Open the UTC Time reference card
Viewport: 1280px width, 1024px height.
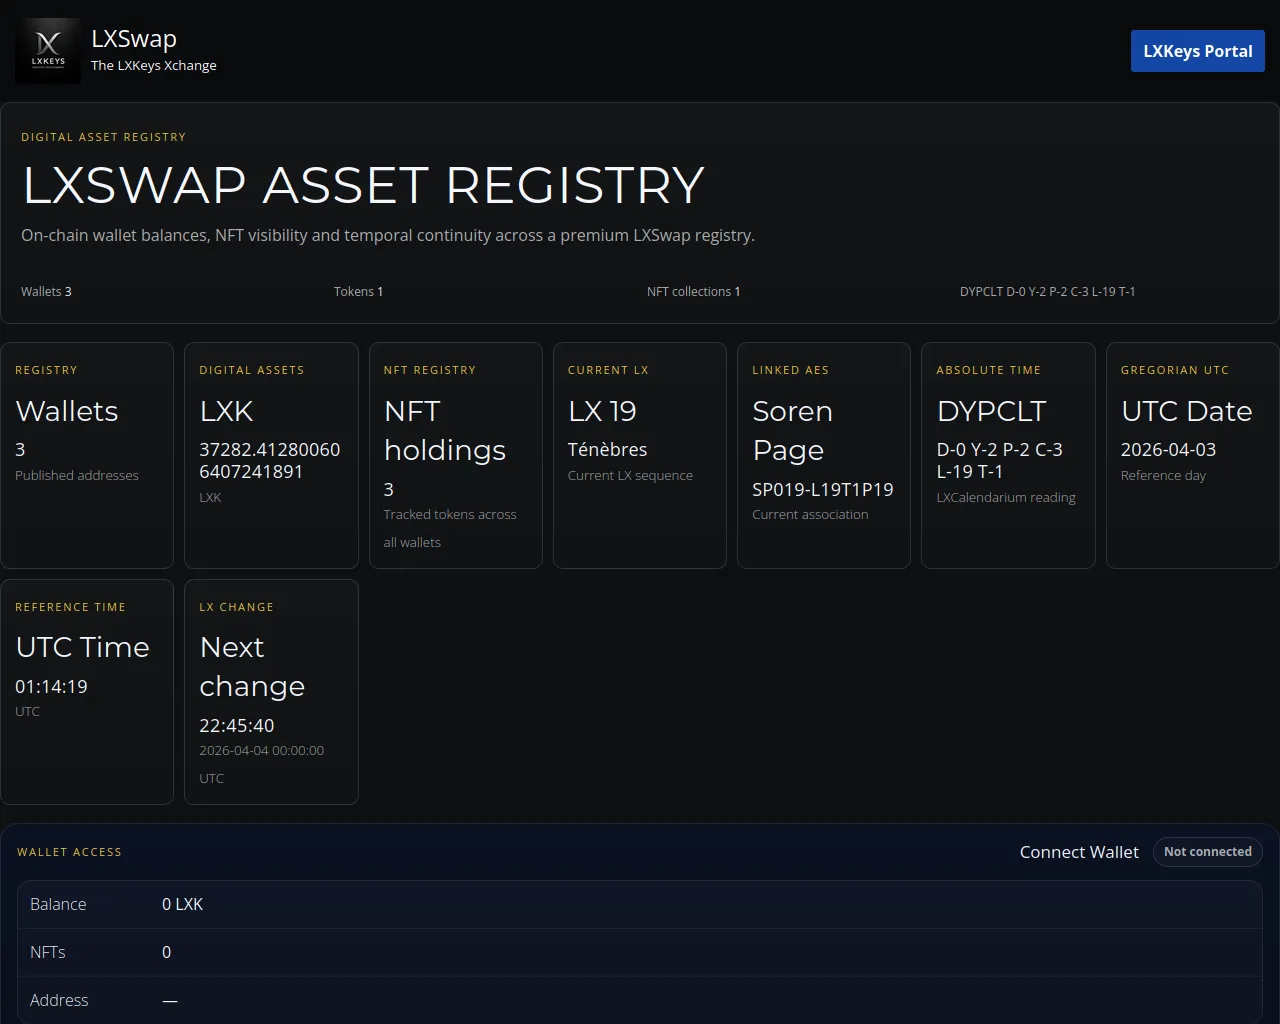click(x=87, y=692)
